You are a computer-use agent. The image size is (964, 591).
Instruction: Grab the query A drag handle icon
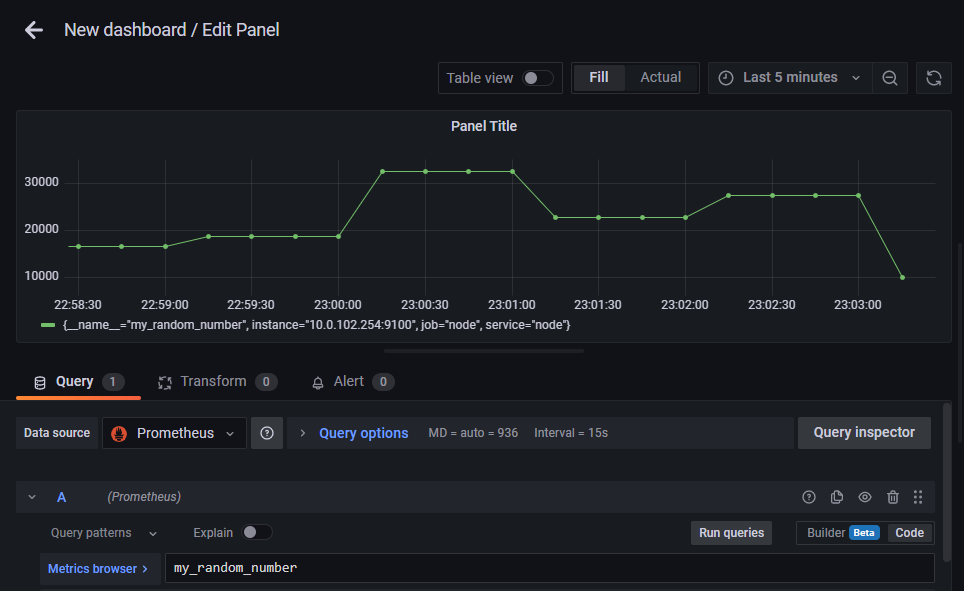pyautogui.click(x=918, y=497)
